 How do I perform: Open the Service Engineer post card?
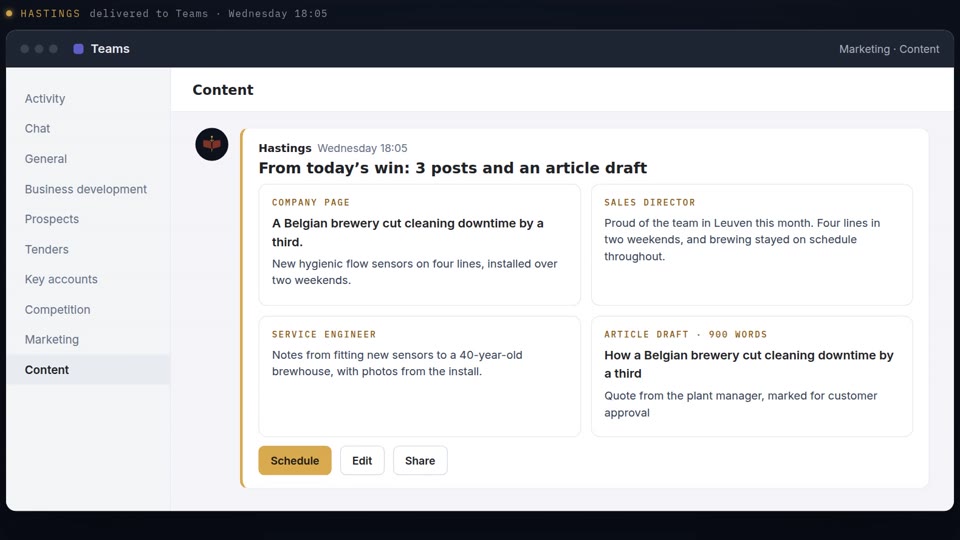[x=419, y=377]
